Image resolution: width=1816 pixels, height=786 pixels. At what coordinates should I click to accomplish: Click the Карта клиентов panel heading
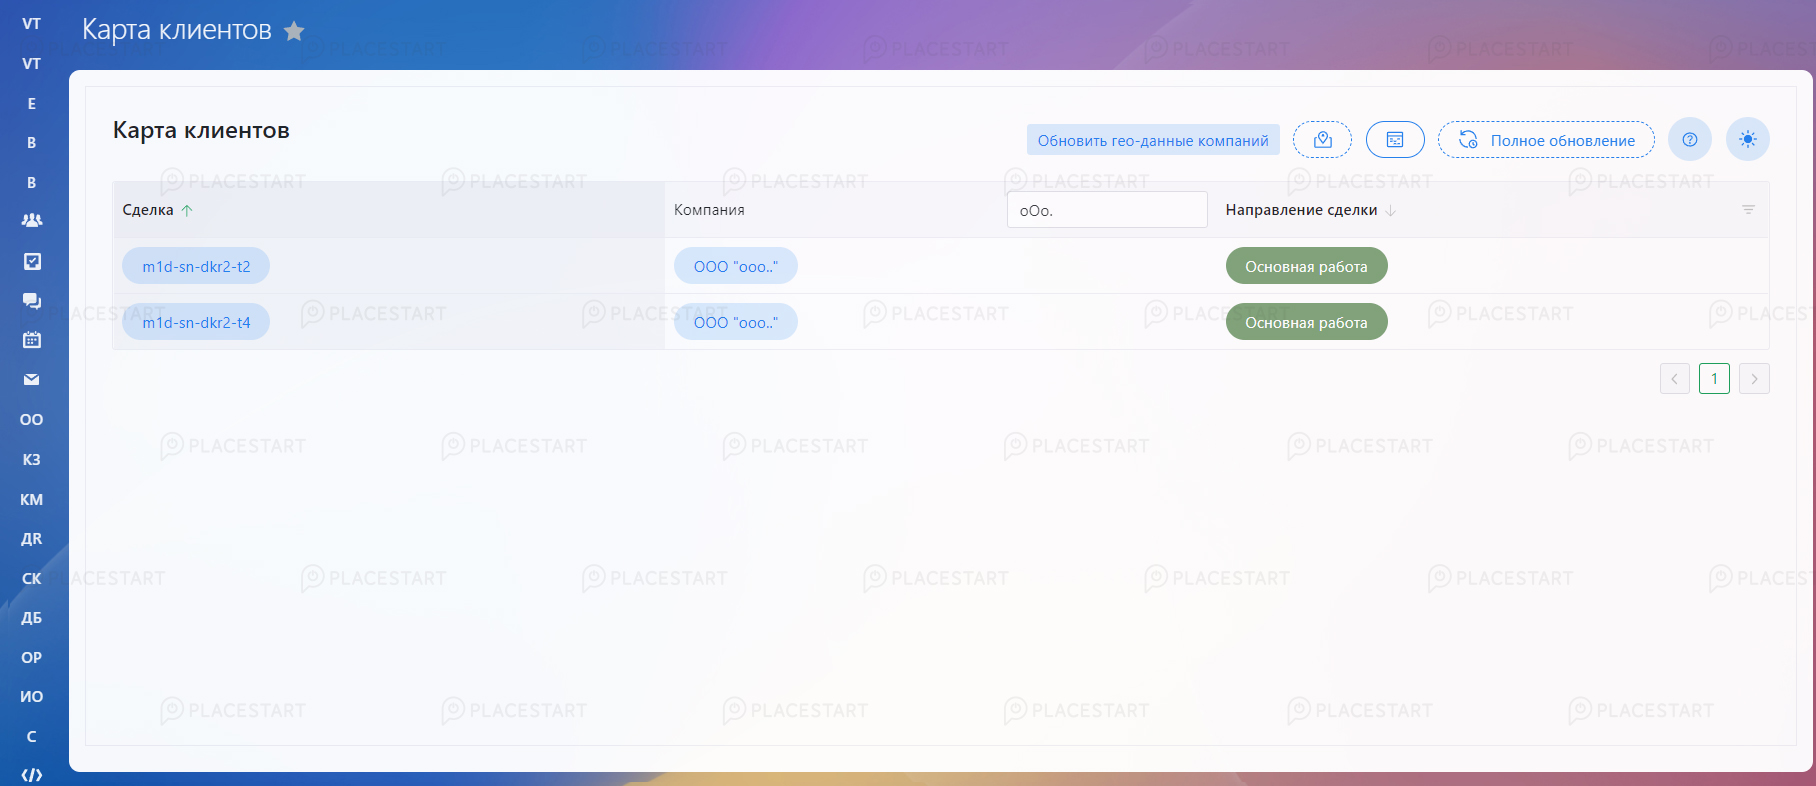(x=201, y=130)
